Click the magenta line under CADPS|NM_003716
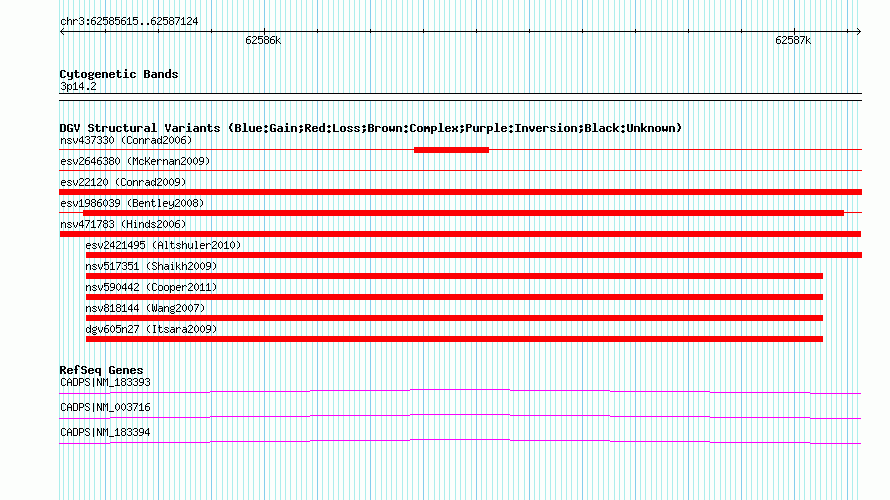Screen dimensions: 890x500 (x=460, y=416)
